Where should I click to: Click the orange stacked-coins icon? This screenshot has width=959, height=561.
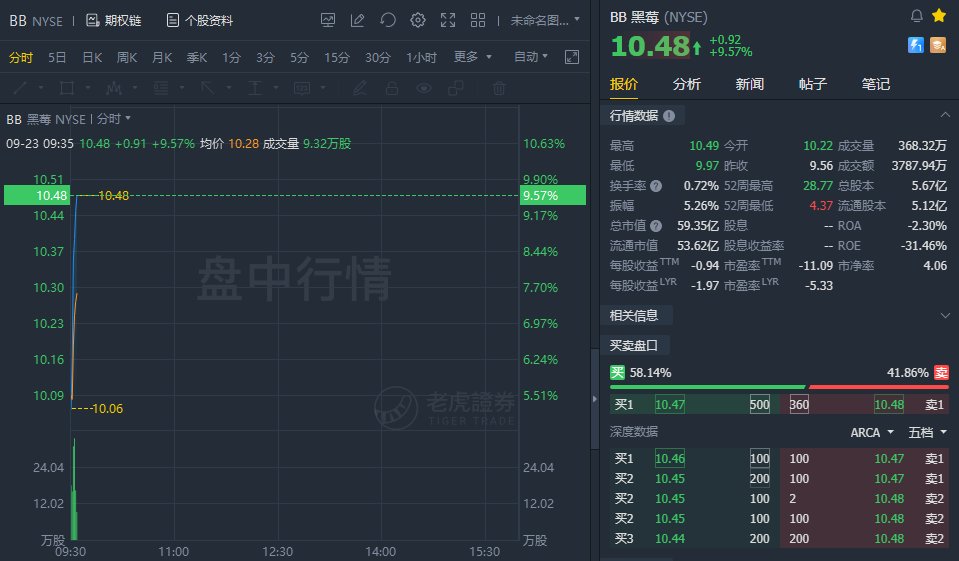click(x=938, y=45)
